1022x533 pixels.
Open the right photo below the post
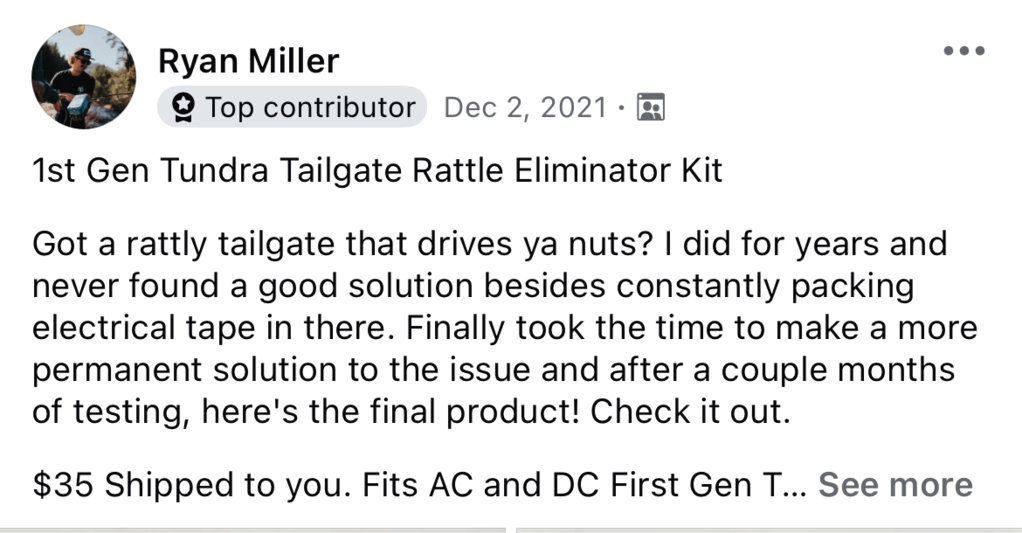pos(769,530)
